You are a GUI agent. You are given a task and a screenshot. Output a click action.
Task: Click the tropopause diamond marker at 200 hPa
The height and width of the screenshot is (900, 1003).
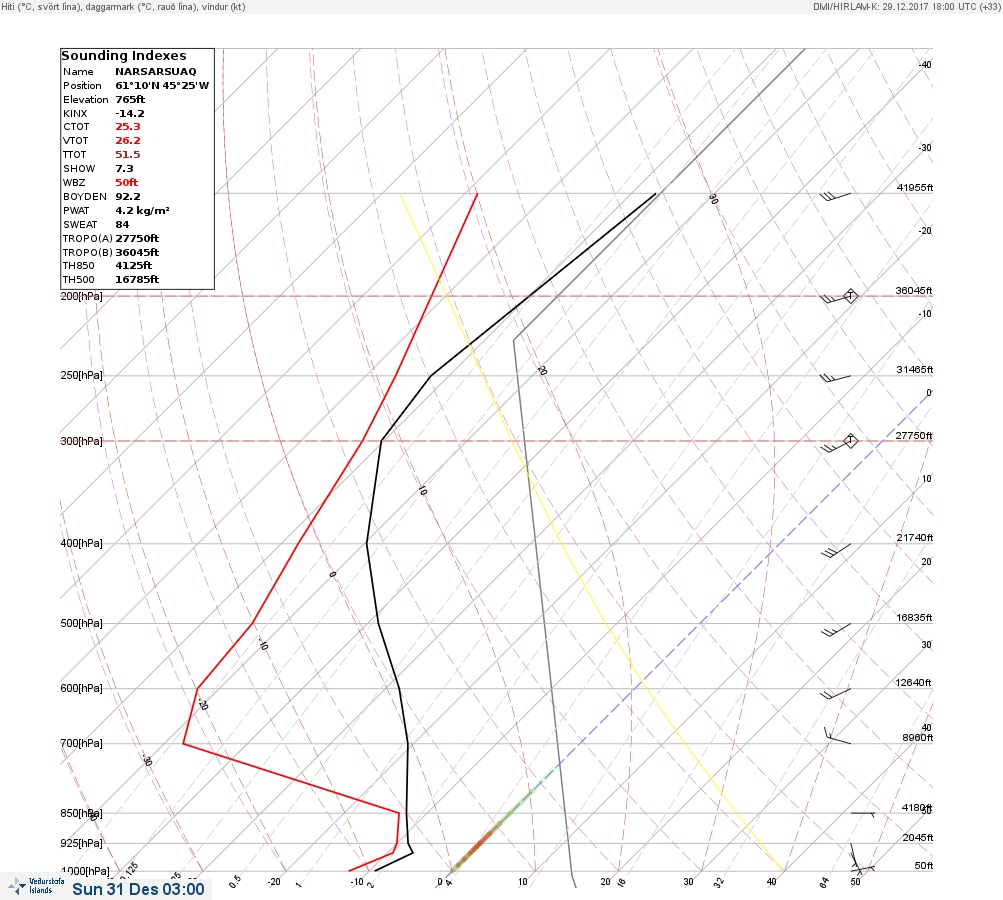[x=850, y=296]
